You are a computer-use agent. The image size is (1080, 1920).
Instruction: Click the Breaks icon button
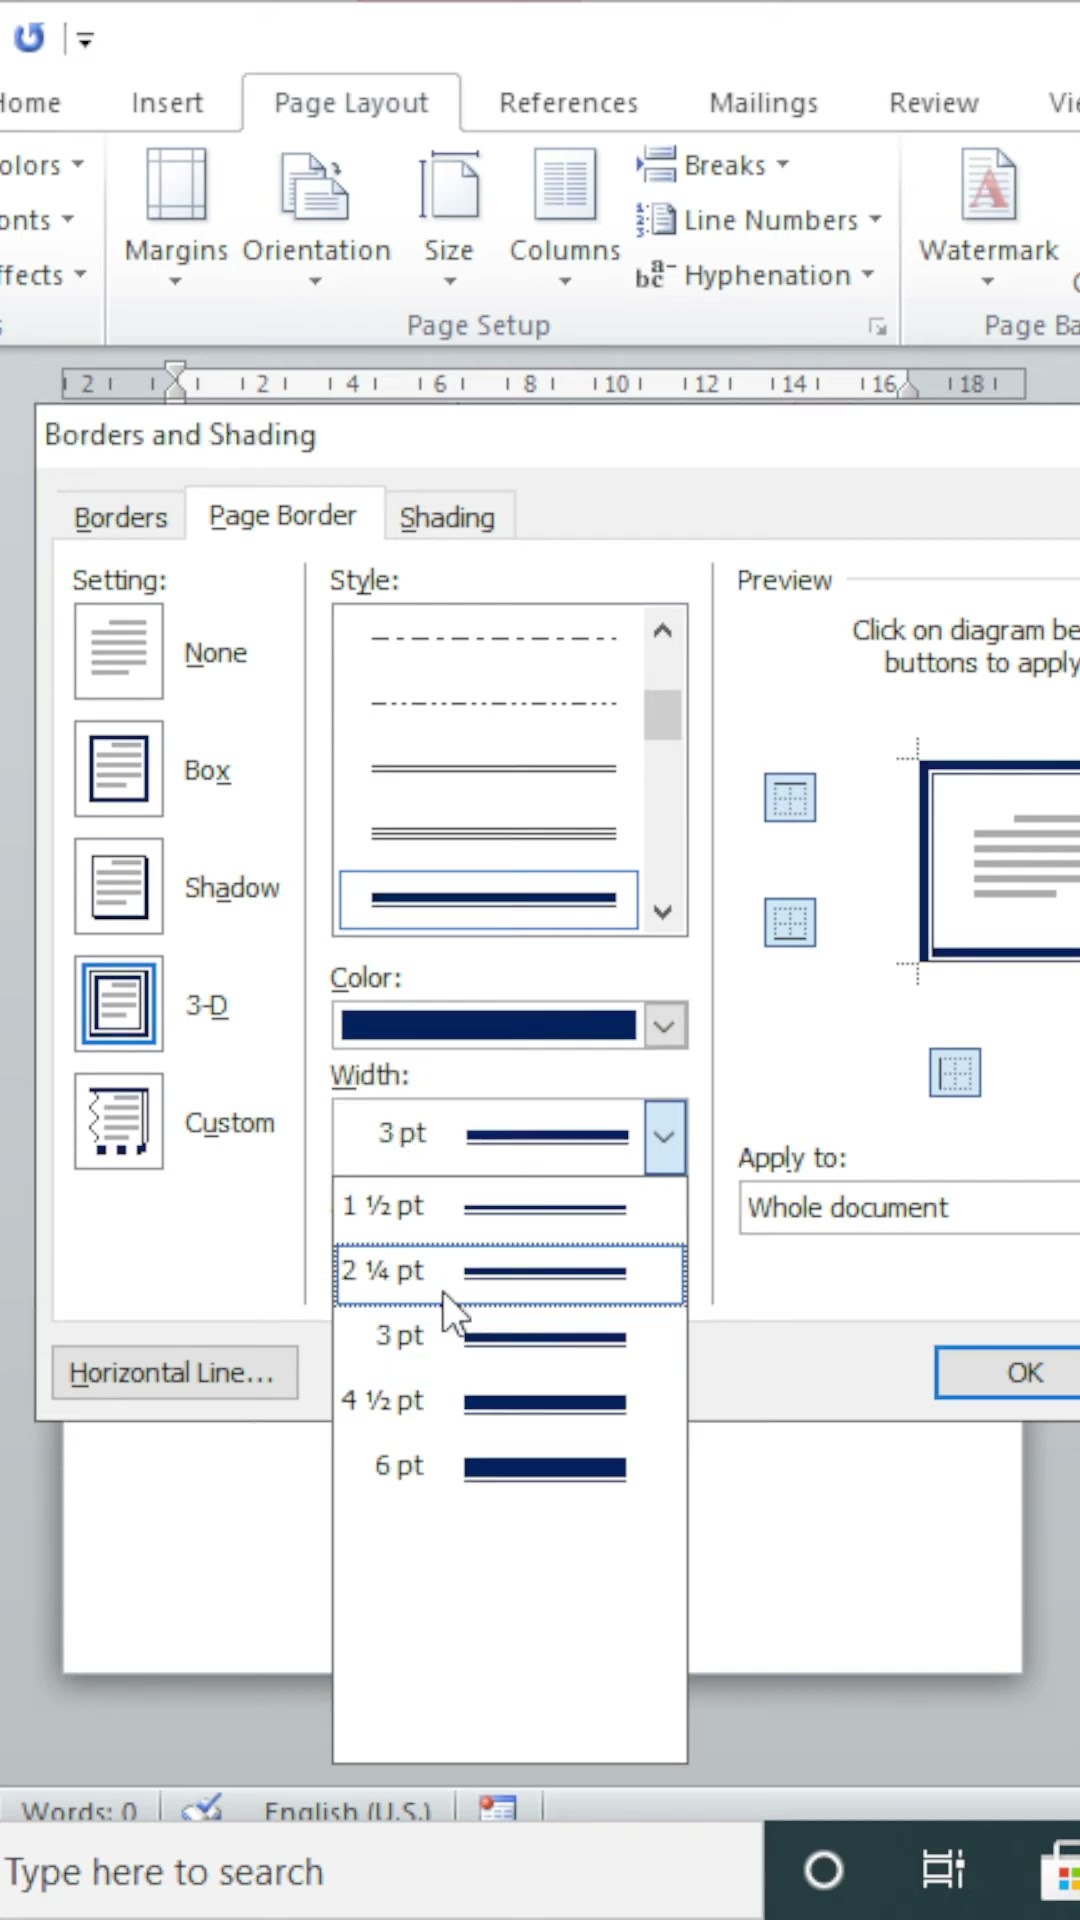click(x=656, y=164)
